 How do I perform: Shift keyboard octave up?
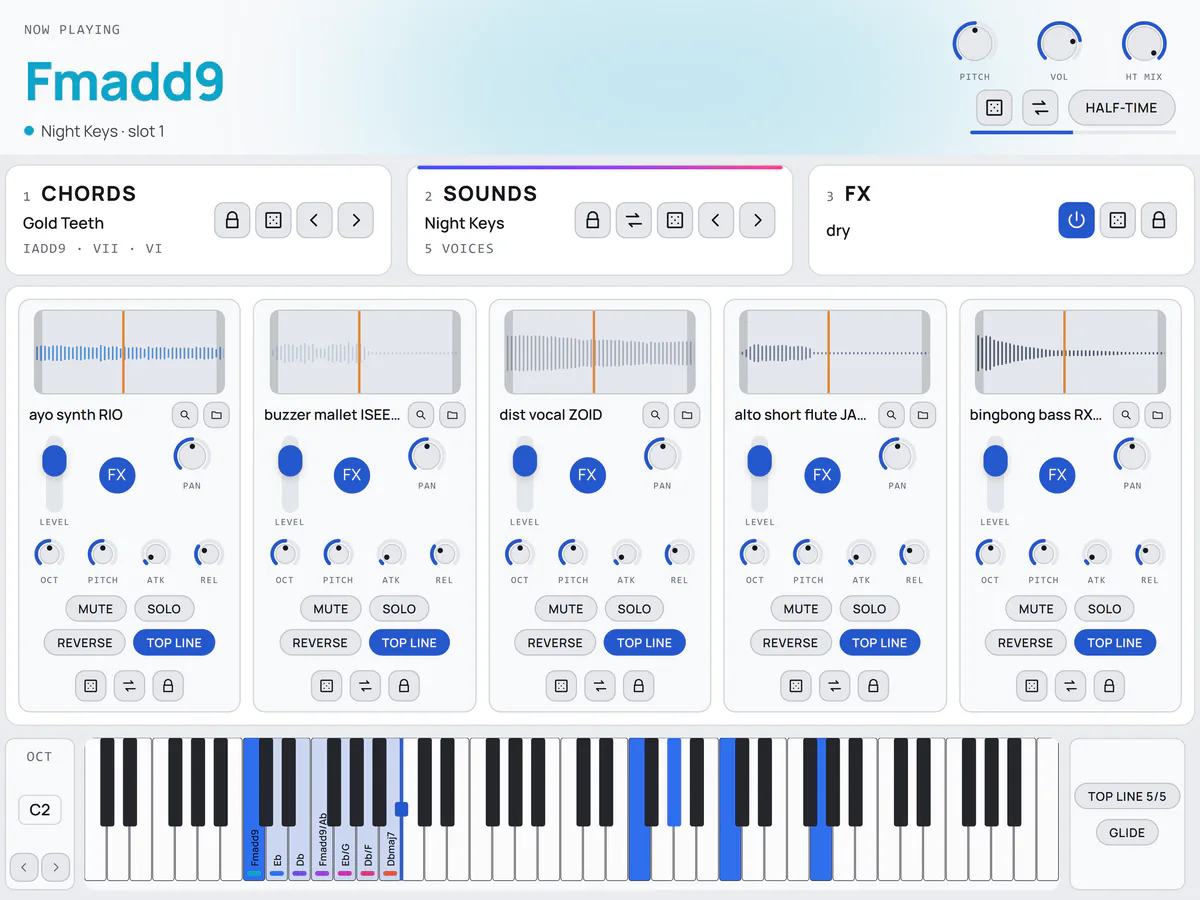(56, 867)
